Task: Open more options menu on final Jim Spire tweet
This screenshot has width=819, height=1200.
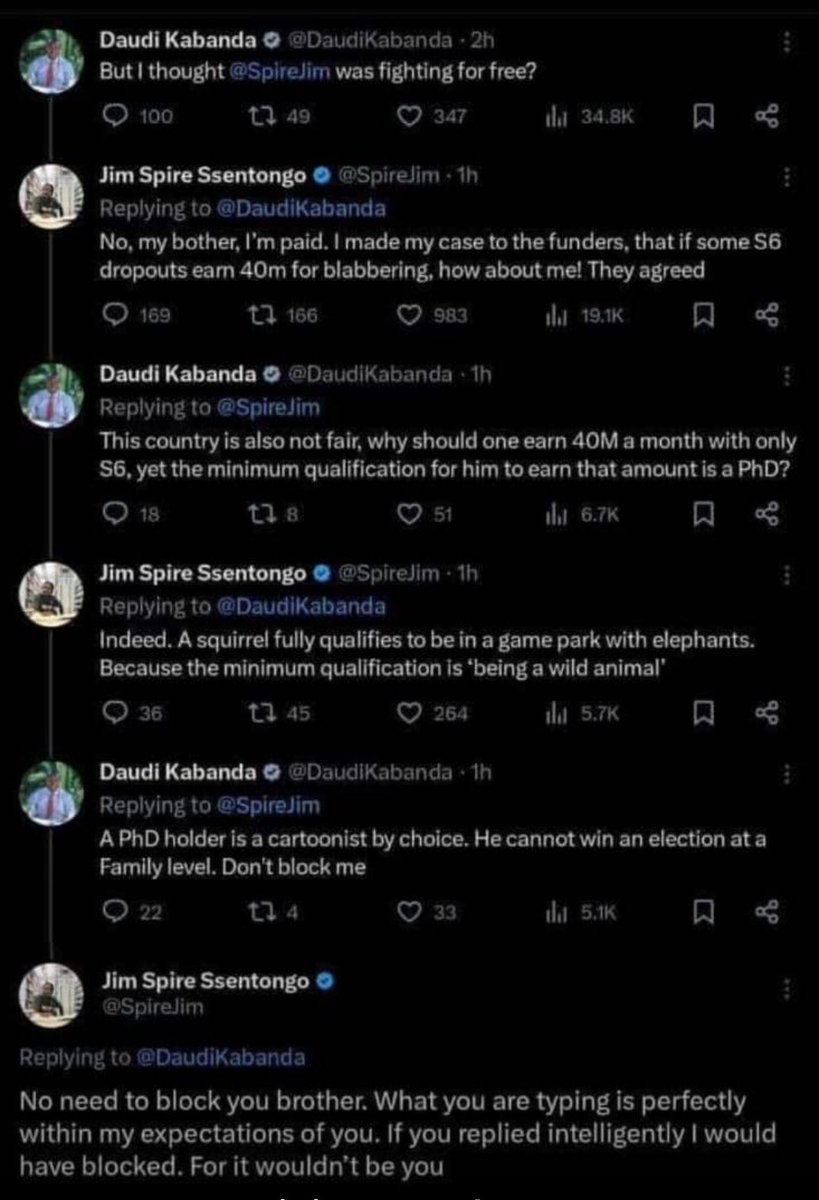Action: 788,989
